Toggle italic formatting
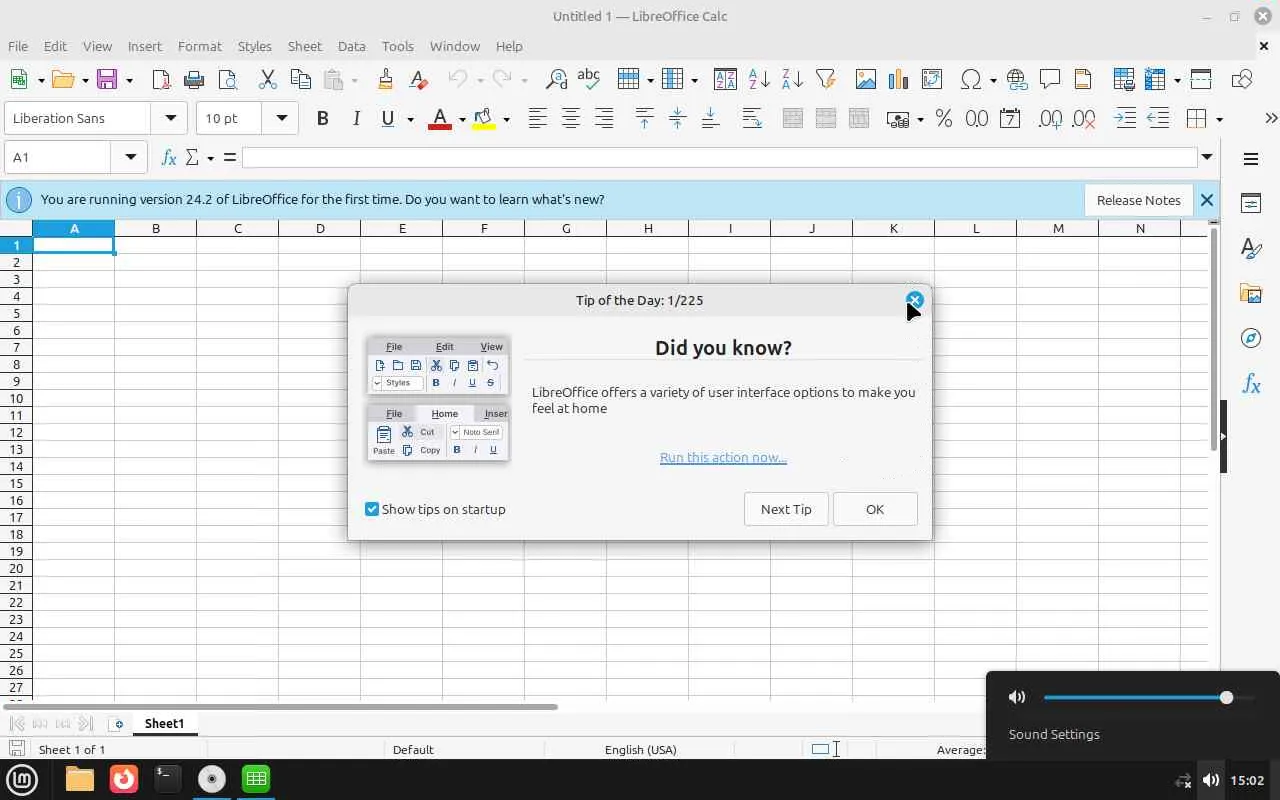 pos(355,119)
